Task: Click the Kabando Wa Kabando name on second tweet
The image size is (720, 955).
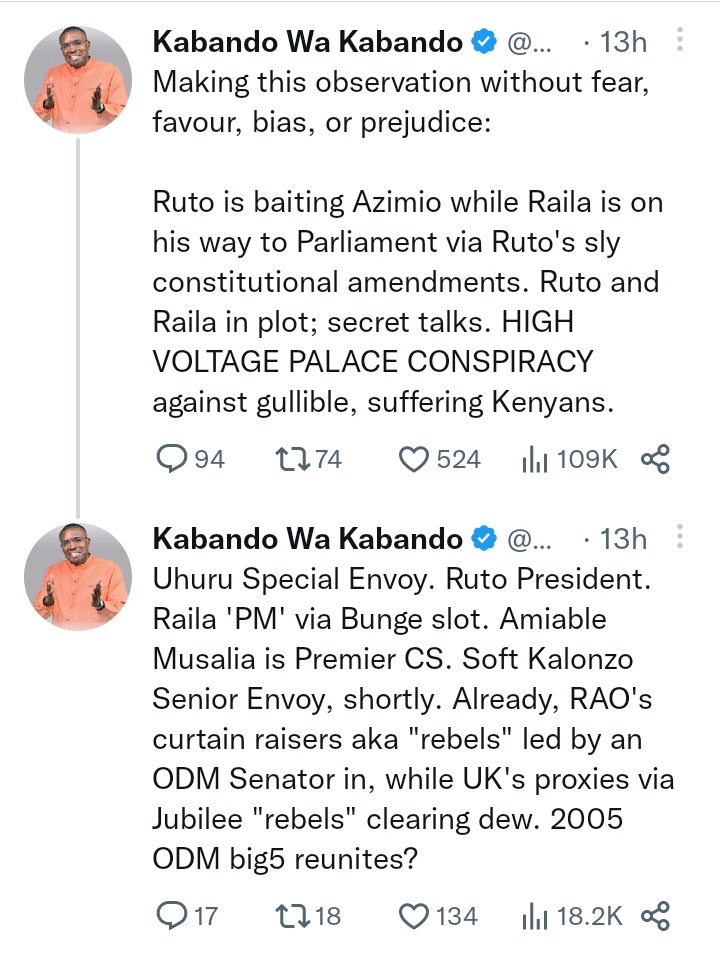Action: [308, 540]
